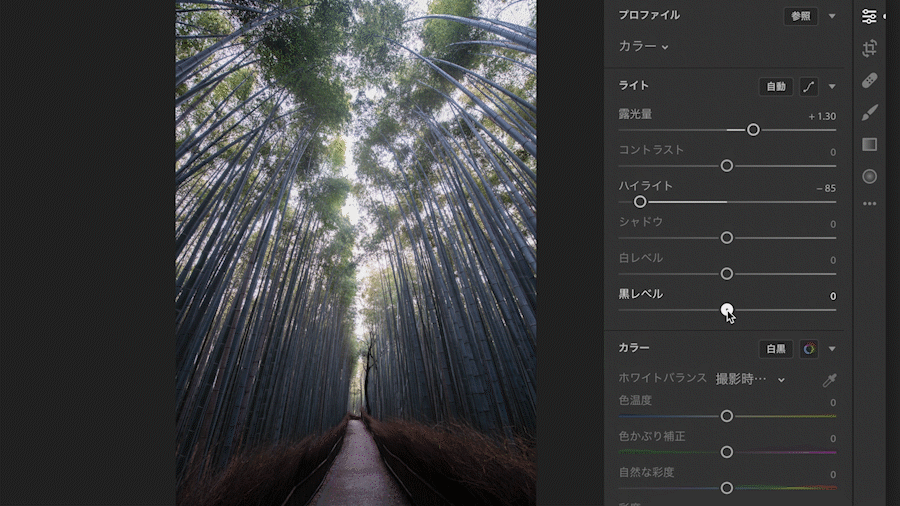900x506 pixels.
Task: Click the 色温度 value 0
Action: [x=833, y=403]
